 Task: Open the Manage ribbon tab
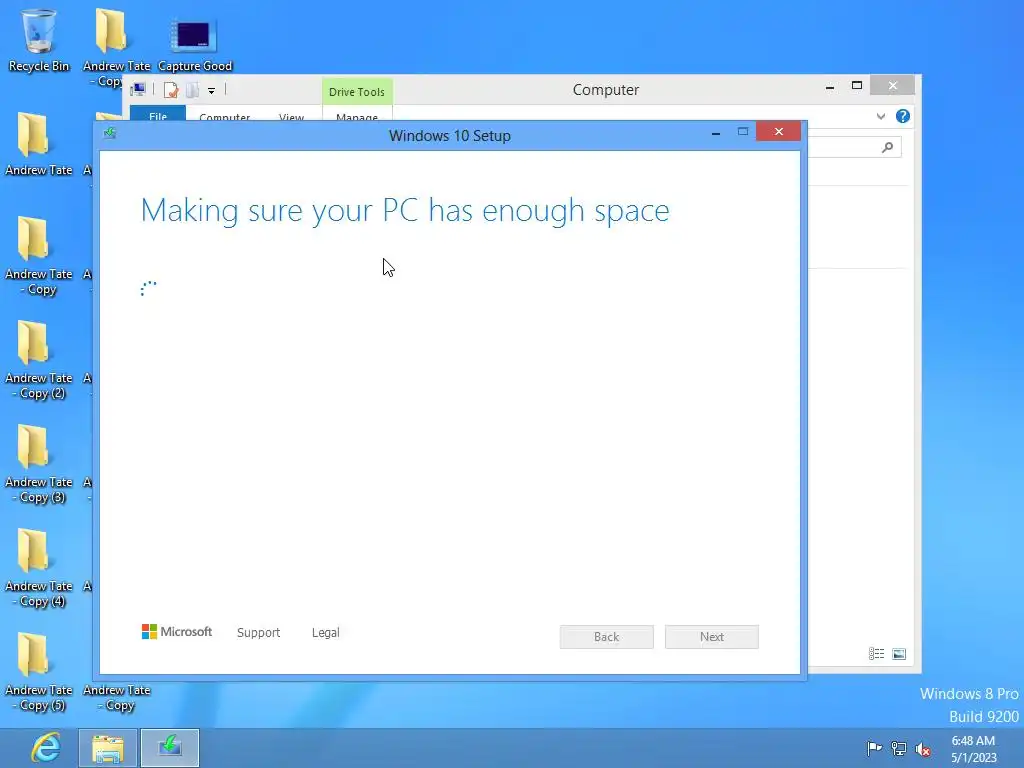pyautogui.click(x=357, y=116)
